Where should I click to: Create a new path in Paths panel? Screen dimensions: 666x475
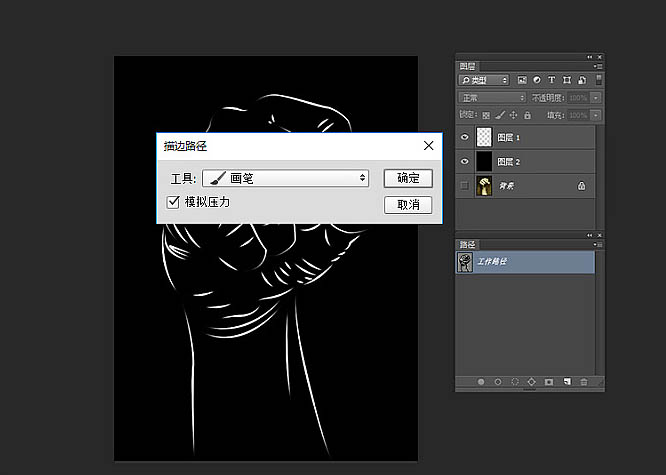tap(565, 381)
